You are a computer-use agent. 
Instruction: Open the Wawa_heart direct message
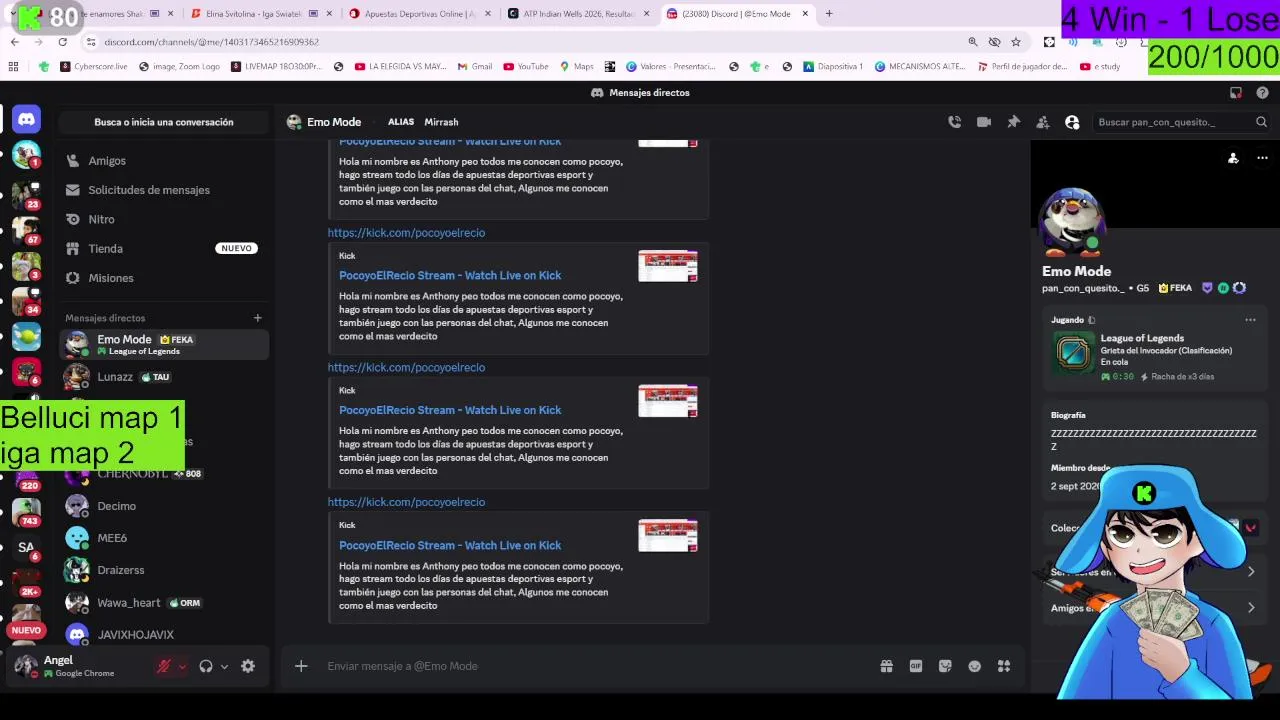[164, 603]
